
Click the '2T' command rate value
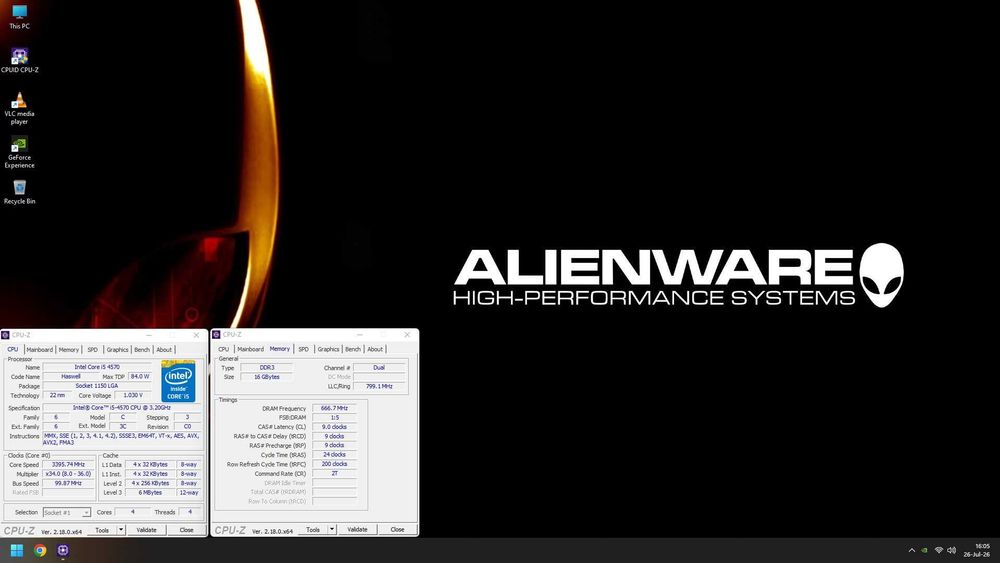pyautogui.click(x=334, y=473)
